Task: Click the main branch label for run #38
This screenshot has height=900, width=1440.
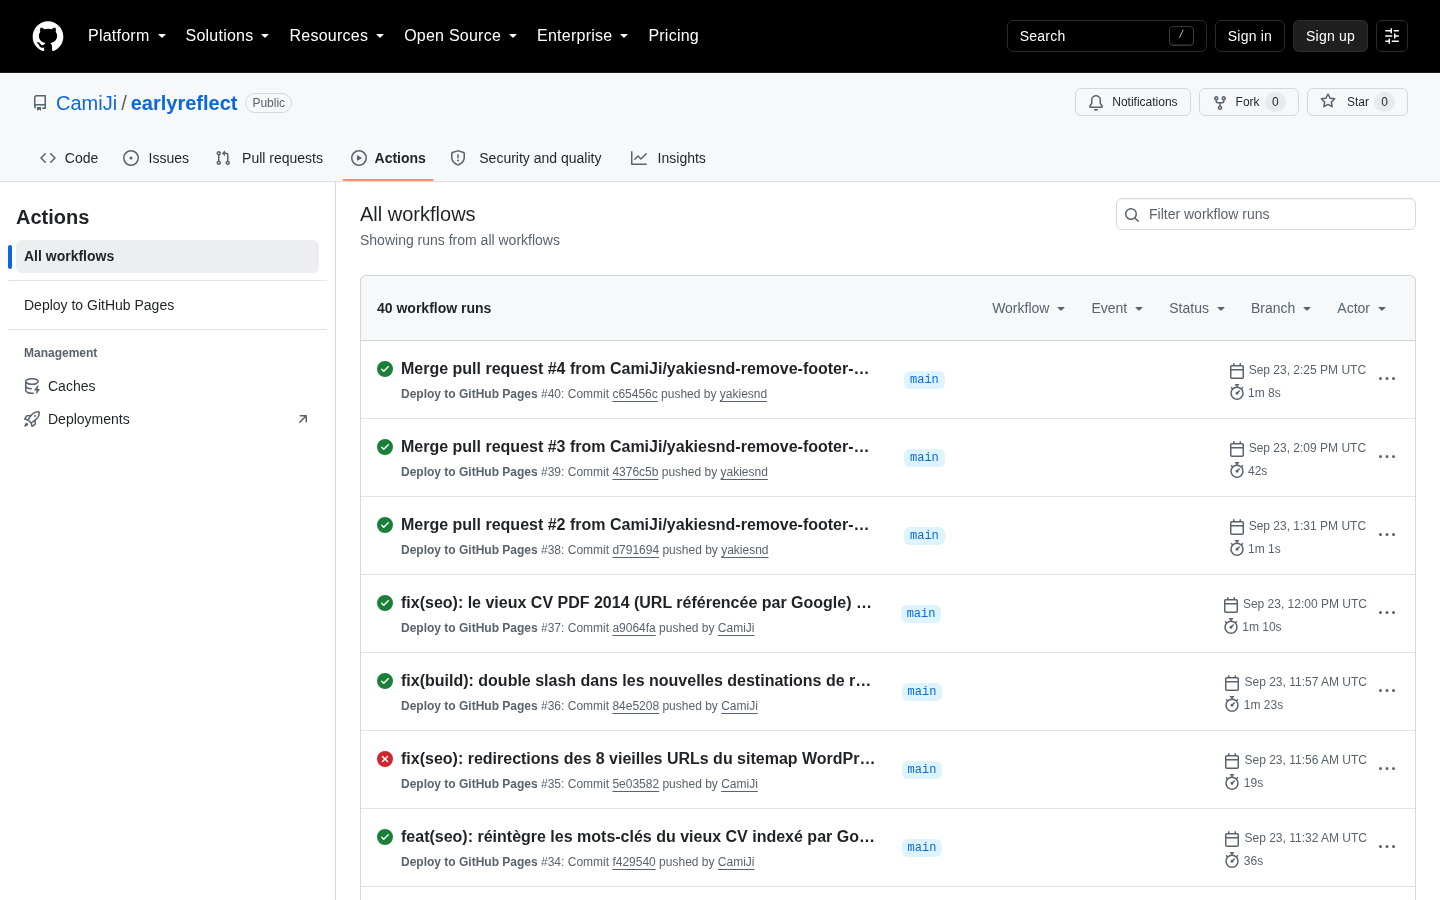Action: click(x=924, y=536)
